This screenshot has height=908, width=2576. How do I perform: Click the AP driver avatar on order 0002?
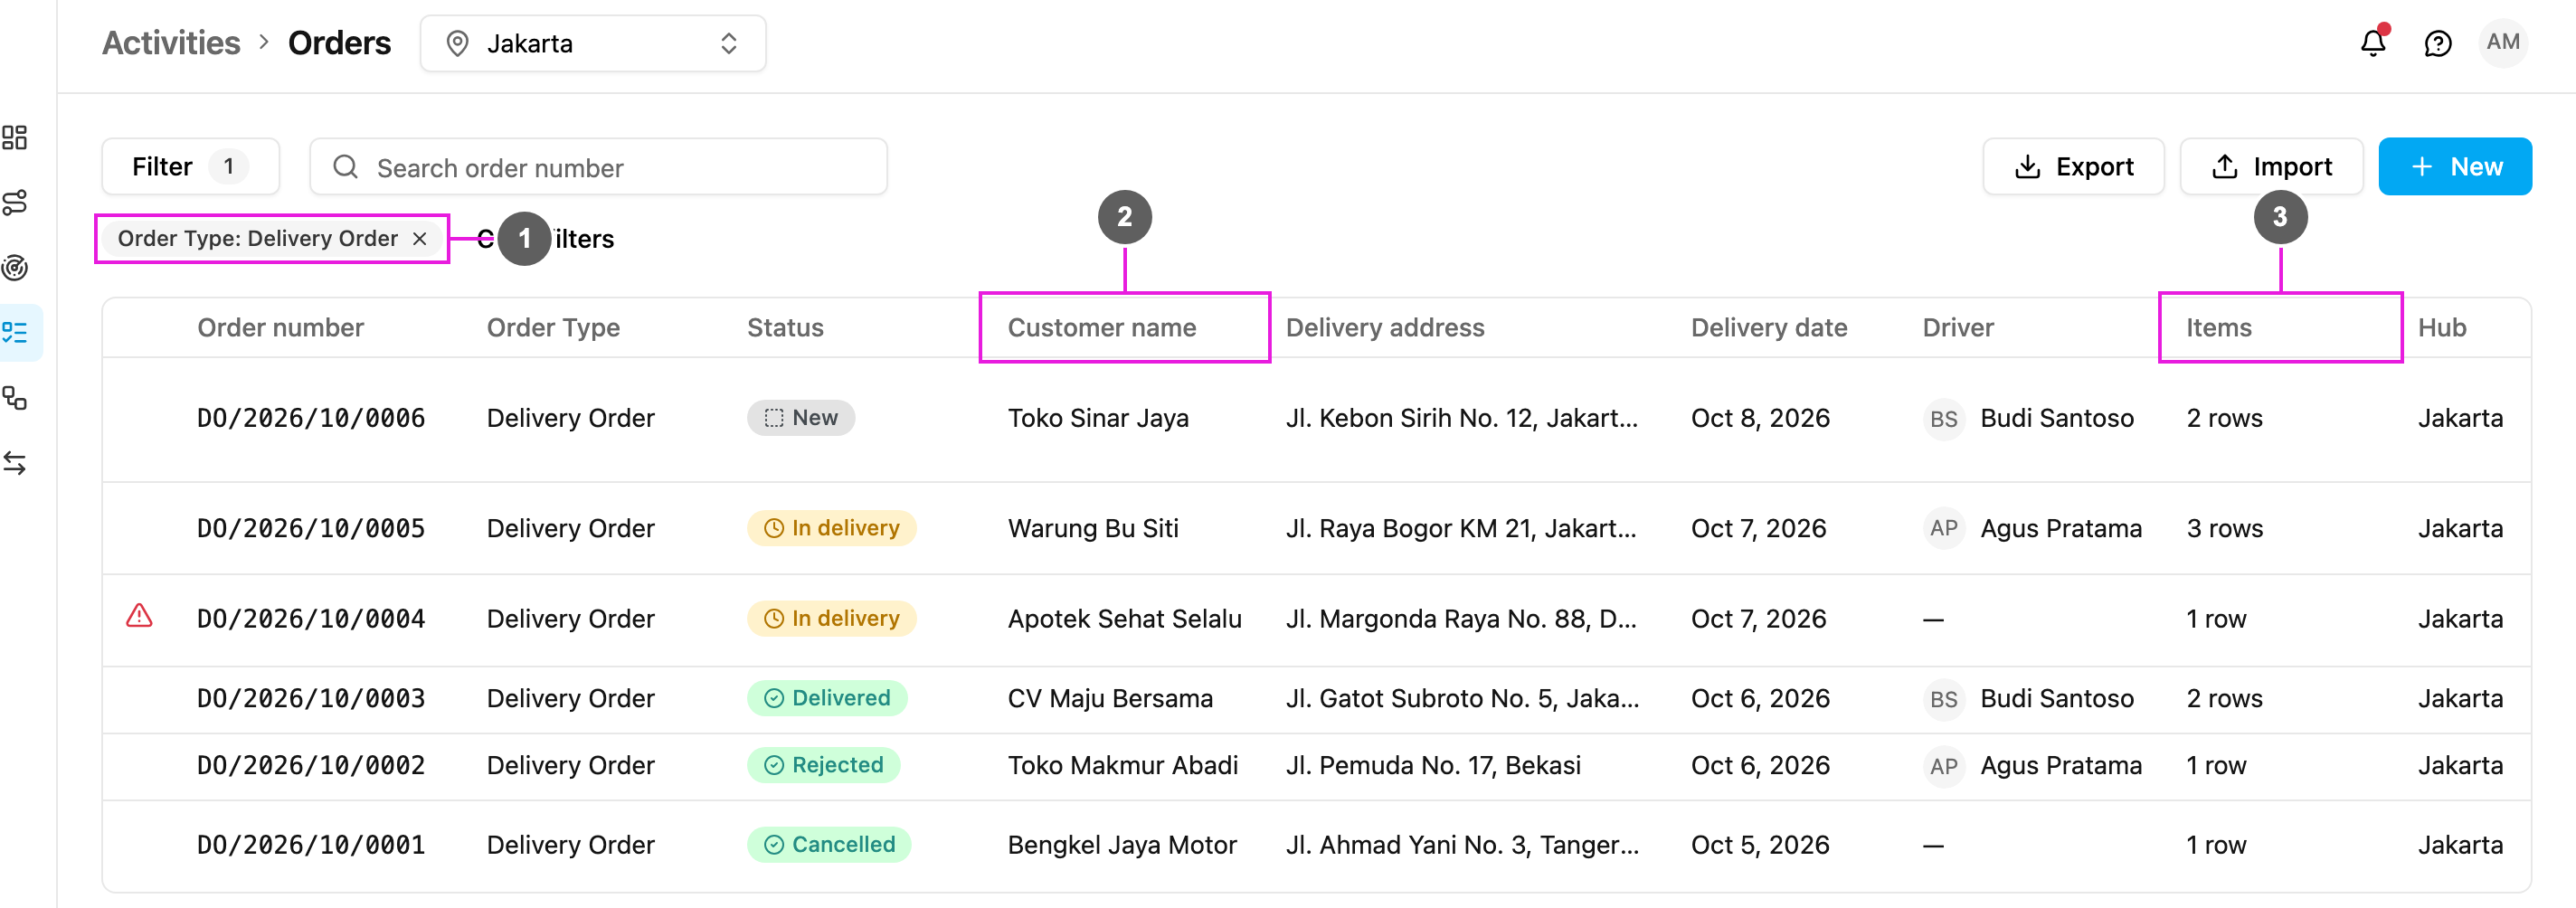point(1943,765)
